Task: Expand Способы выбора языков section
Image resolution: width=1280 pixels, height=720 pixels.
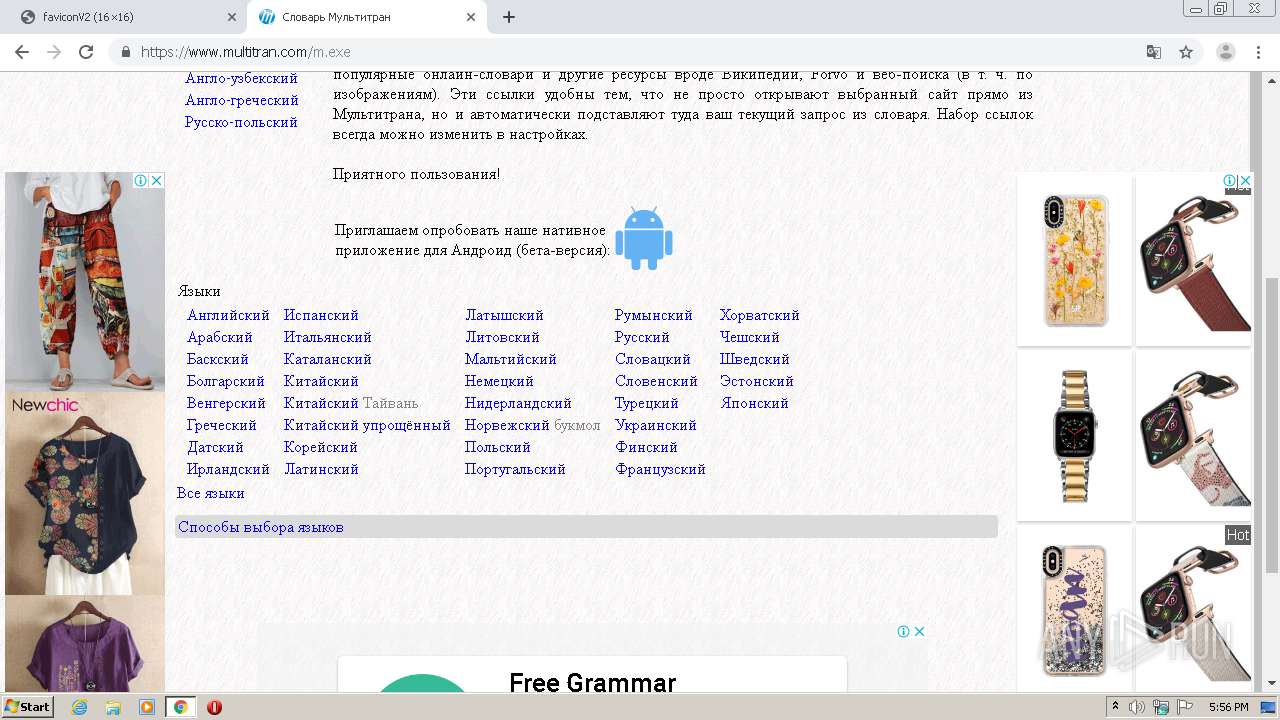Action: click(261, 527)
